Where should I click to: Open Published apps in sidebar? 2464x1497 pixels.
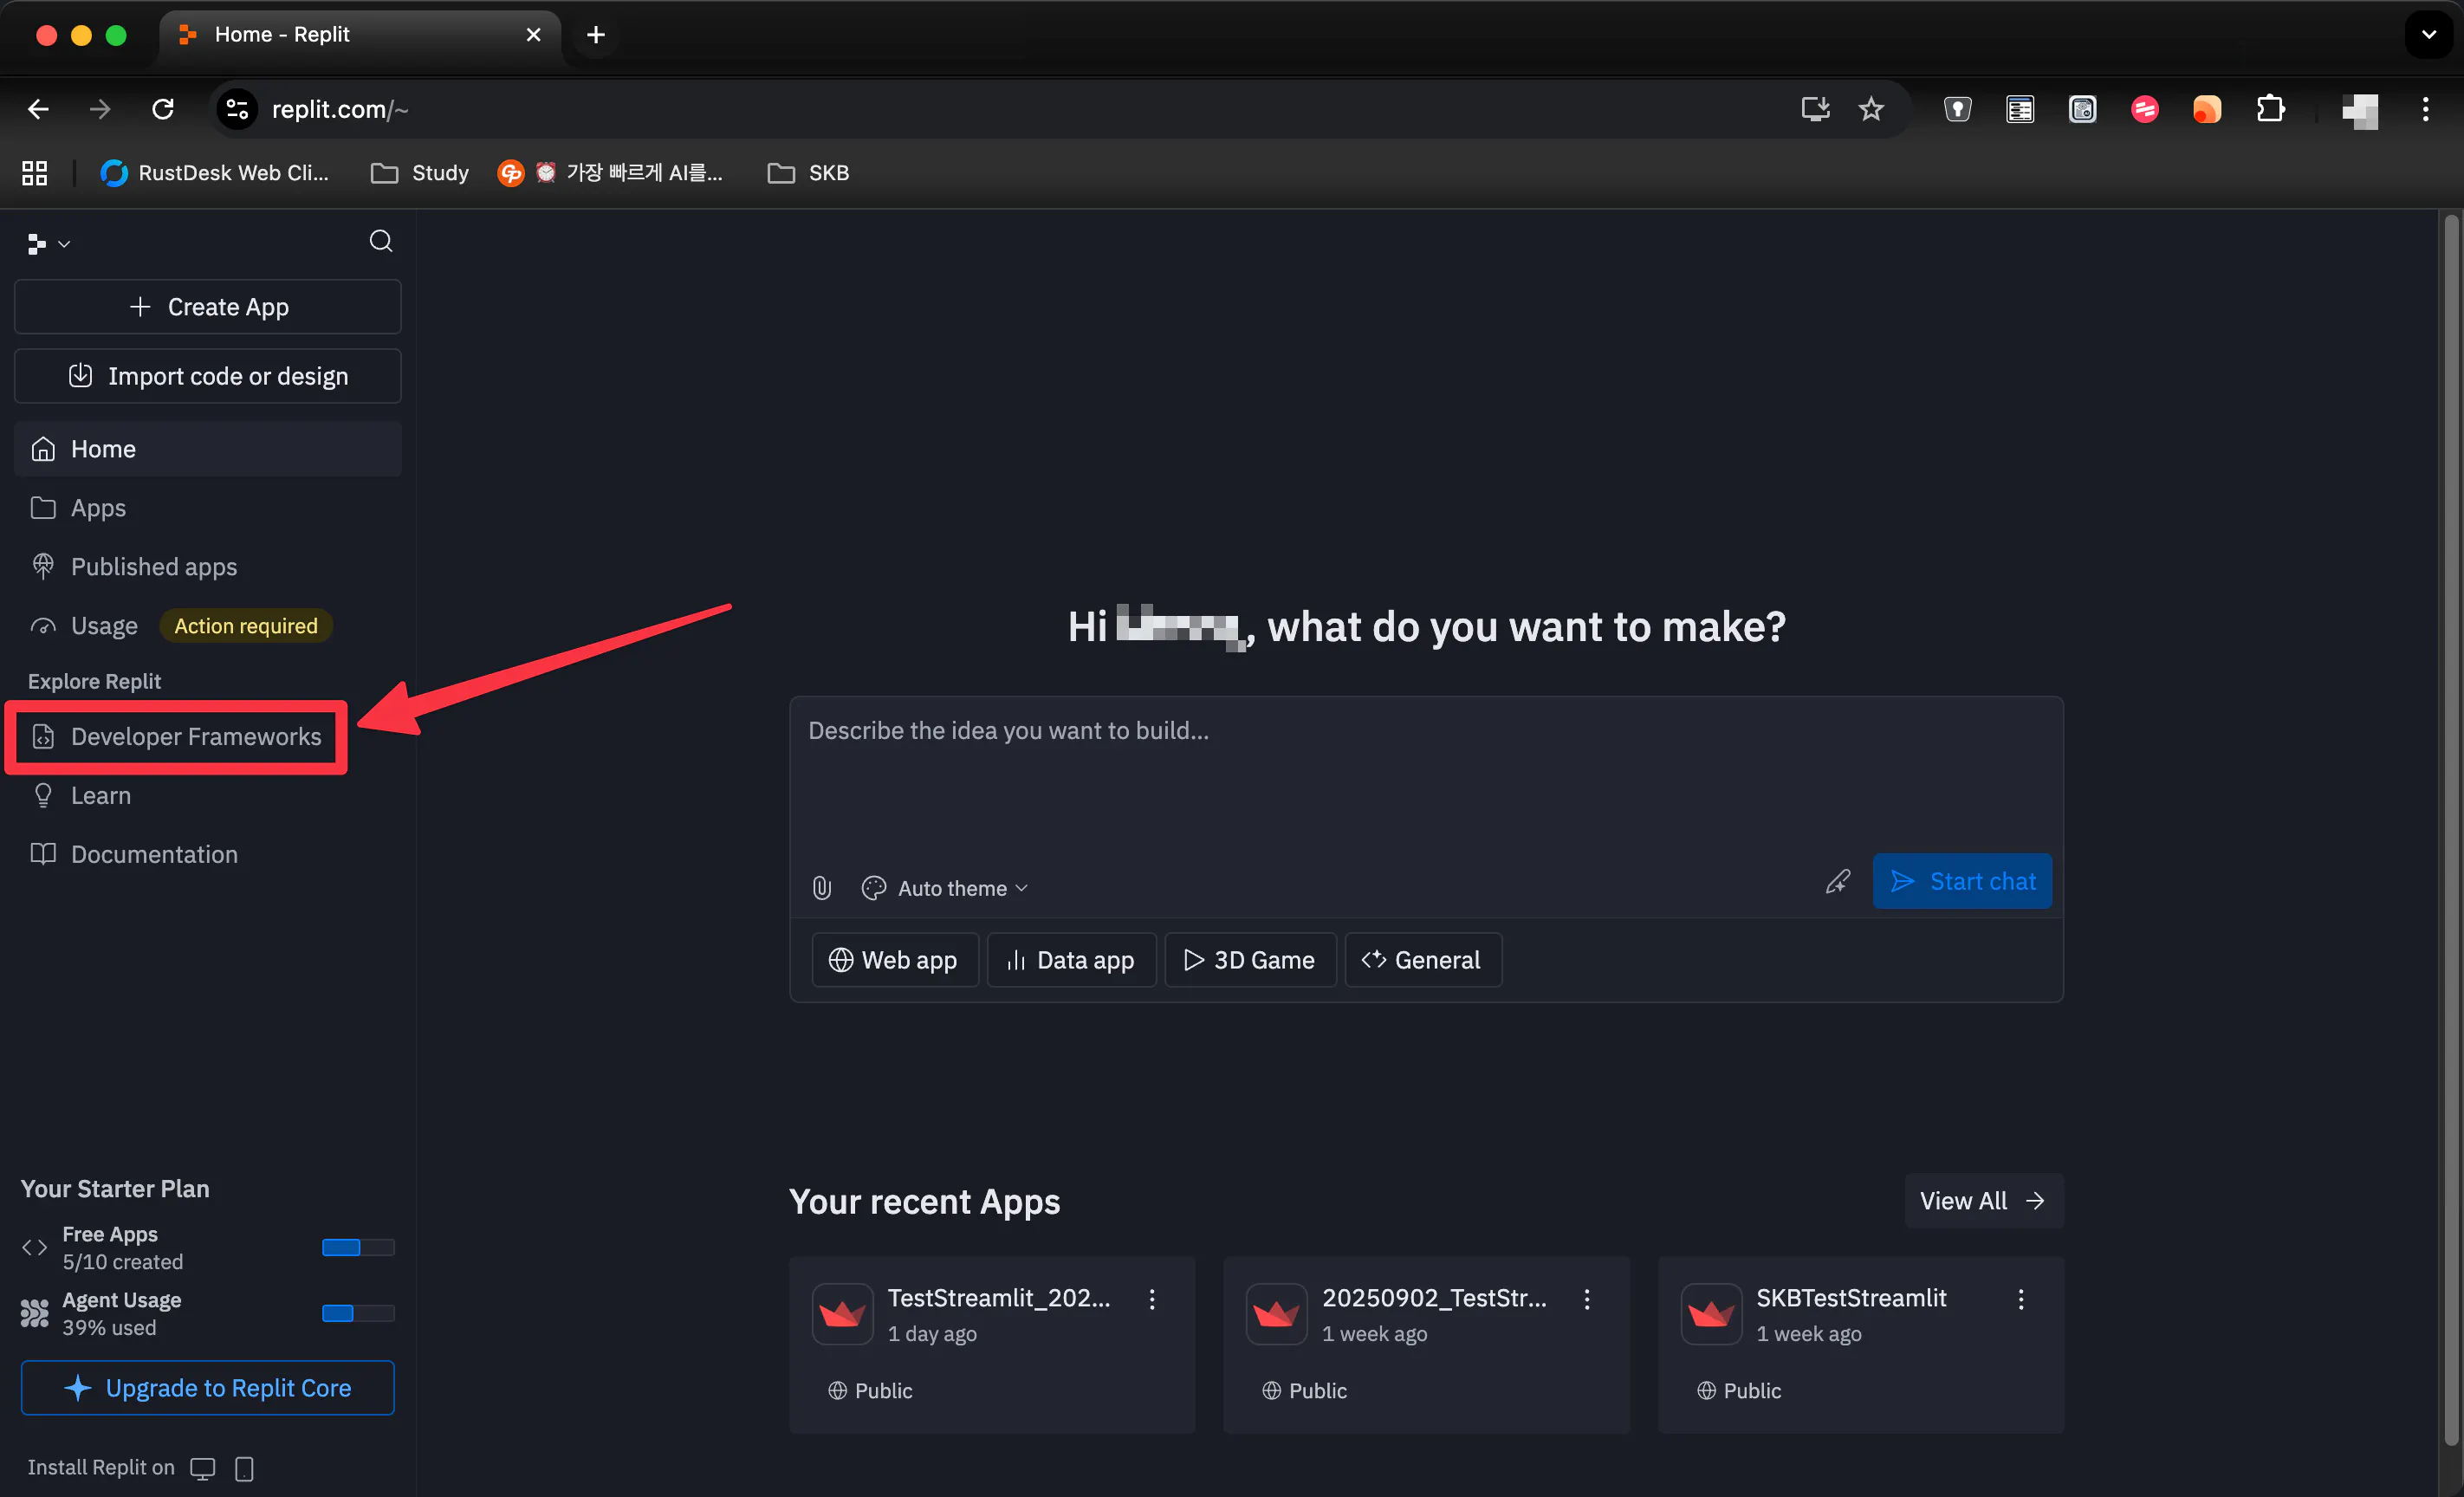(x=208, y=567)
